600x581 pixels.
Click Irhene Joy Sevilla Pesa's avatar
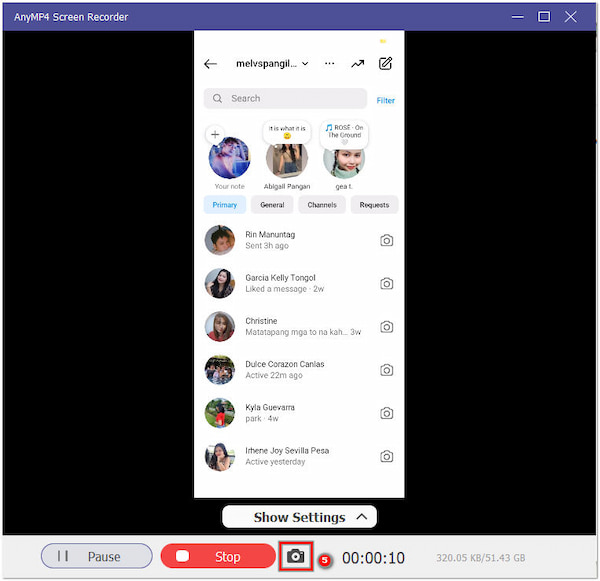tap(220, 456)
